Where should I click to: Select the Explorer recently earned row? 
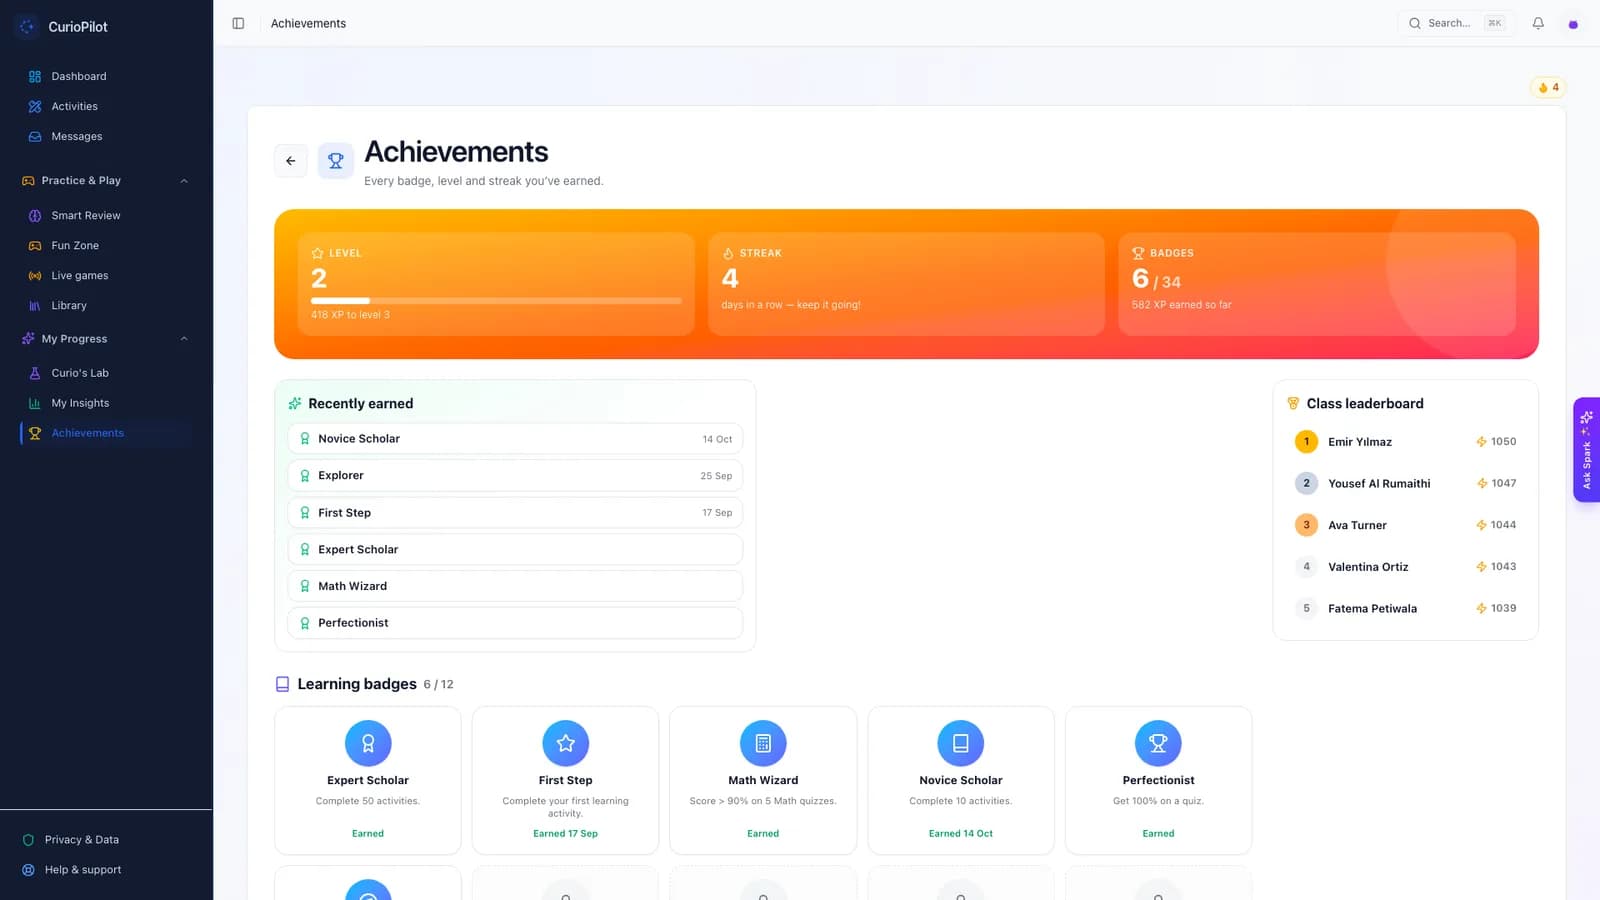tap(515, 476)
